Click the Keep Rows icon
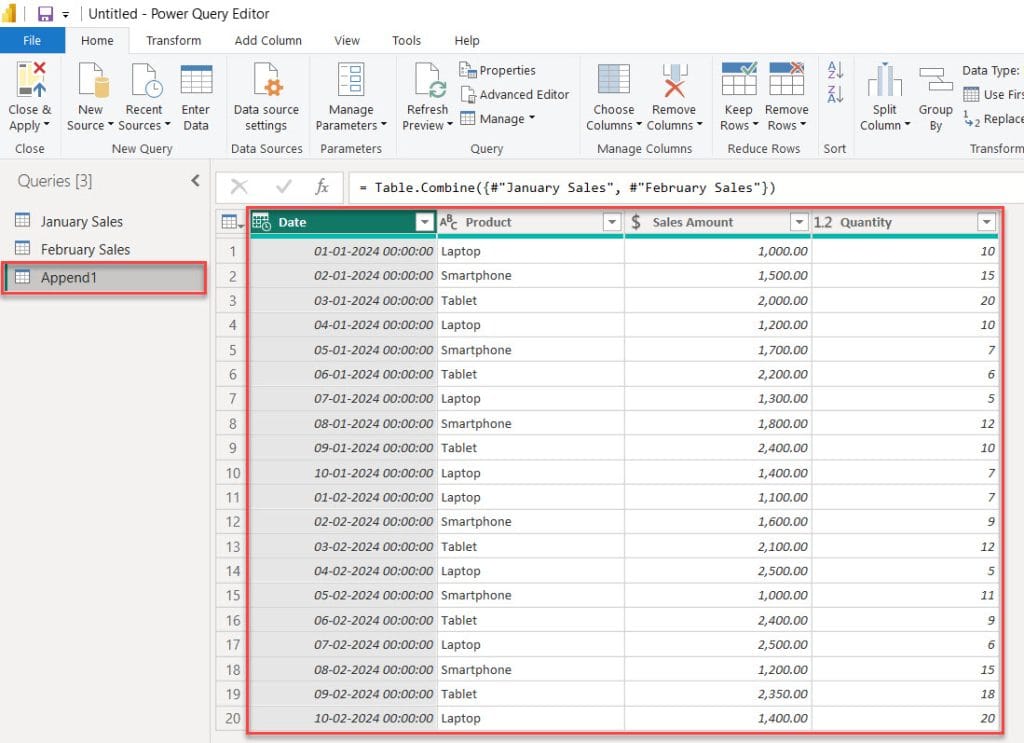This screenshot has height=743, width=1024. click(739, 78)
